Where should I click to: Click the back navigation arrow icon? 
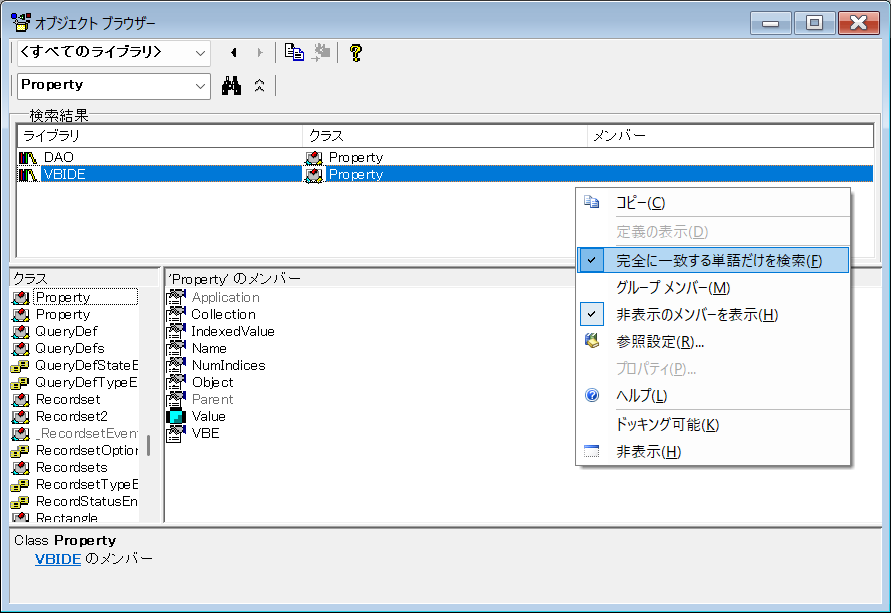(x=234, y=53)
